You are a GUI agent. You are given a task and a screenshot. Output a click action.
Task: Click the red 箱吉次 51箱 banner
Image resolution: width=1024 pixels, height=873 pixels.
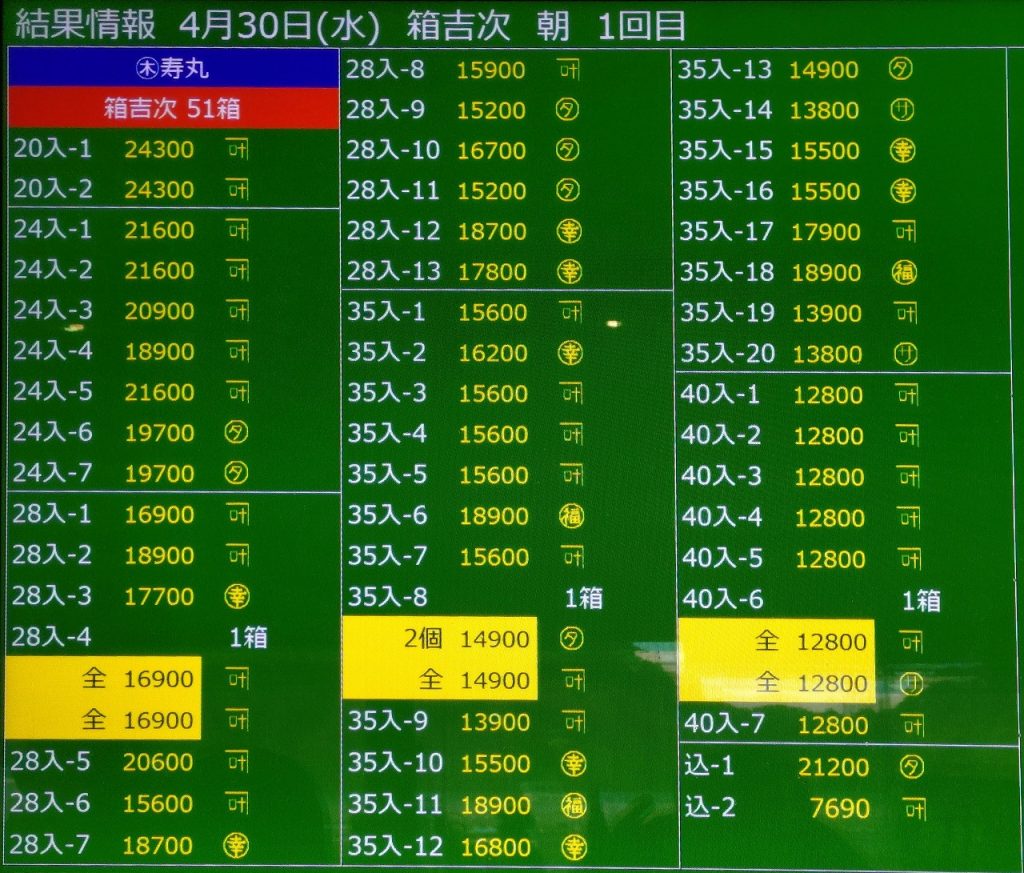click(x=173, y=108)
